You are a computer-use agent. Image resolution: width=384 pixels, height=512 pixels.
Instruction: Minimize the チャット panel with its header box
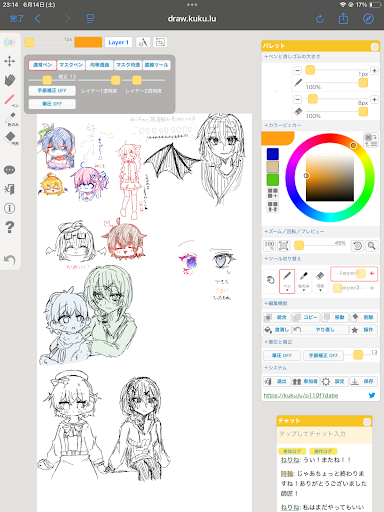tap(367, 422)
